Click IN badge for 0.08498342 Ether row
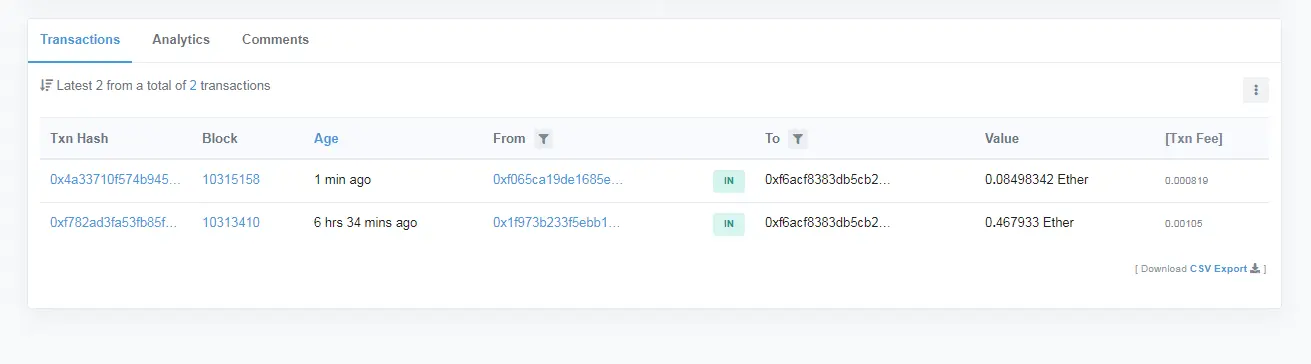The width and height of the screenshot is (1311, 364). 729,181
